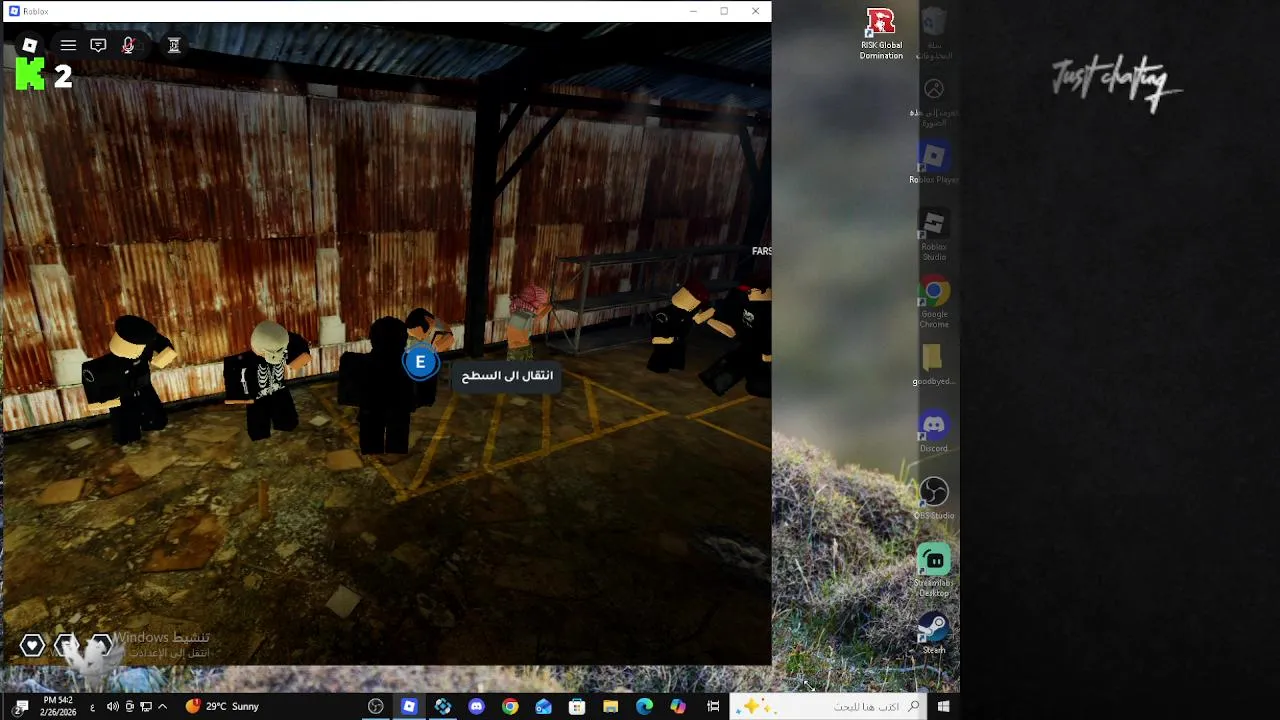Open File Explorer from the taskbar
Viewport: 1280px width, 720px height.
coord(610,707)
